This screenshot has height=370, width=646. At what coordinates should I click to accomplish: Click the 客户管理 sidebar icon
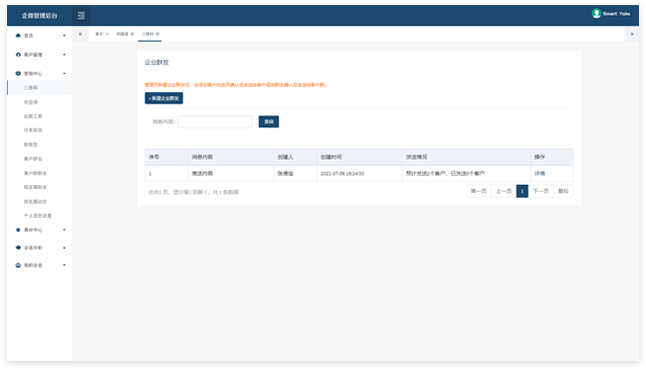click(18, 54)
